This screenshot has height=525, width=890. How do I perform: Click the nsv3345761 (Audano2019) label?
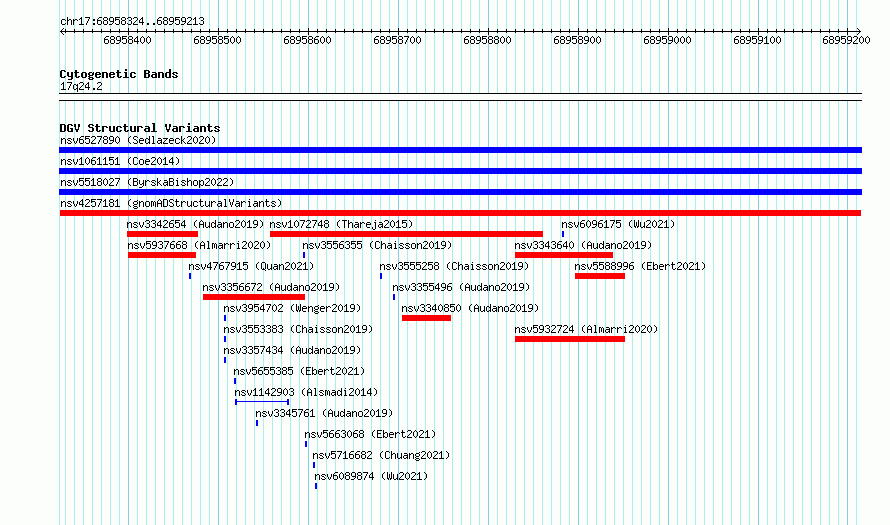(324, 413)
